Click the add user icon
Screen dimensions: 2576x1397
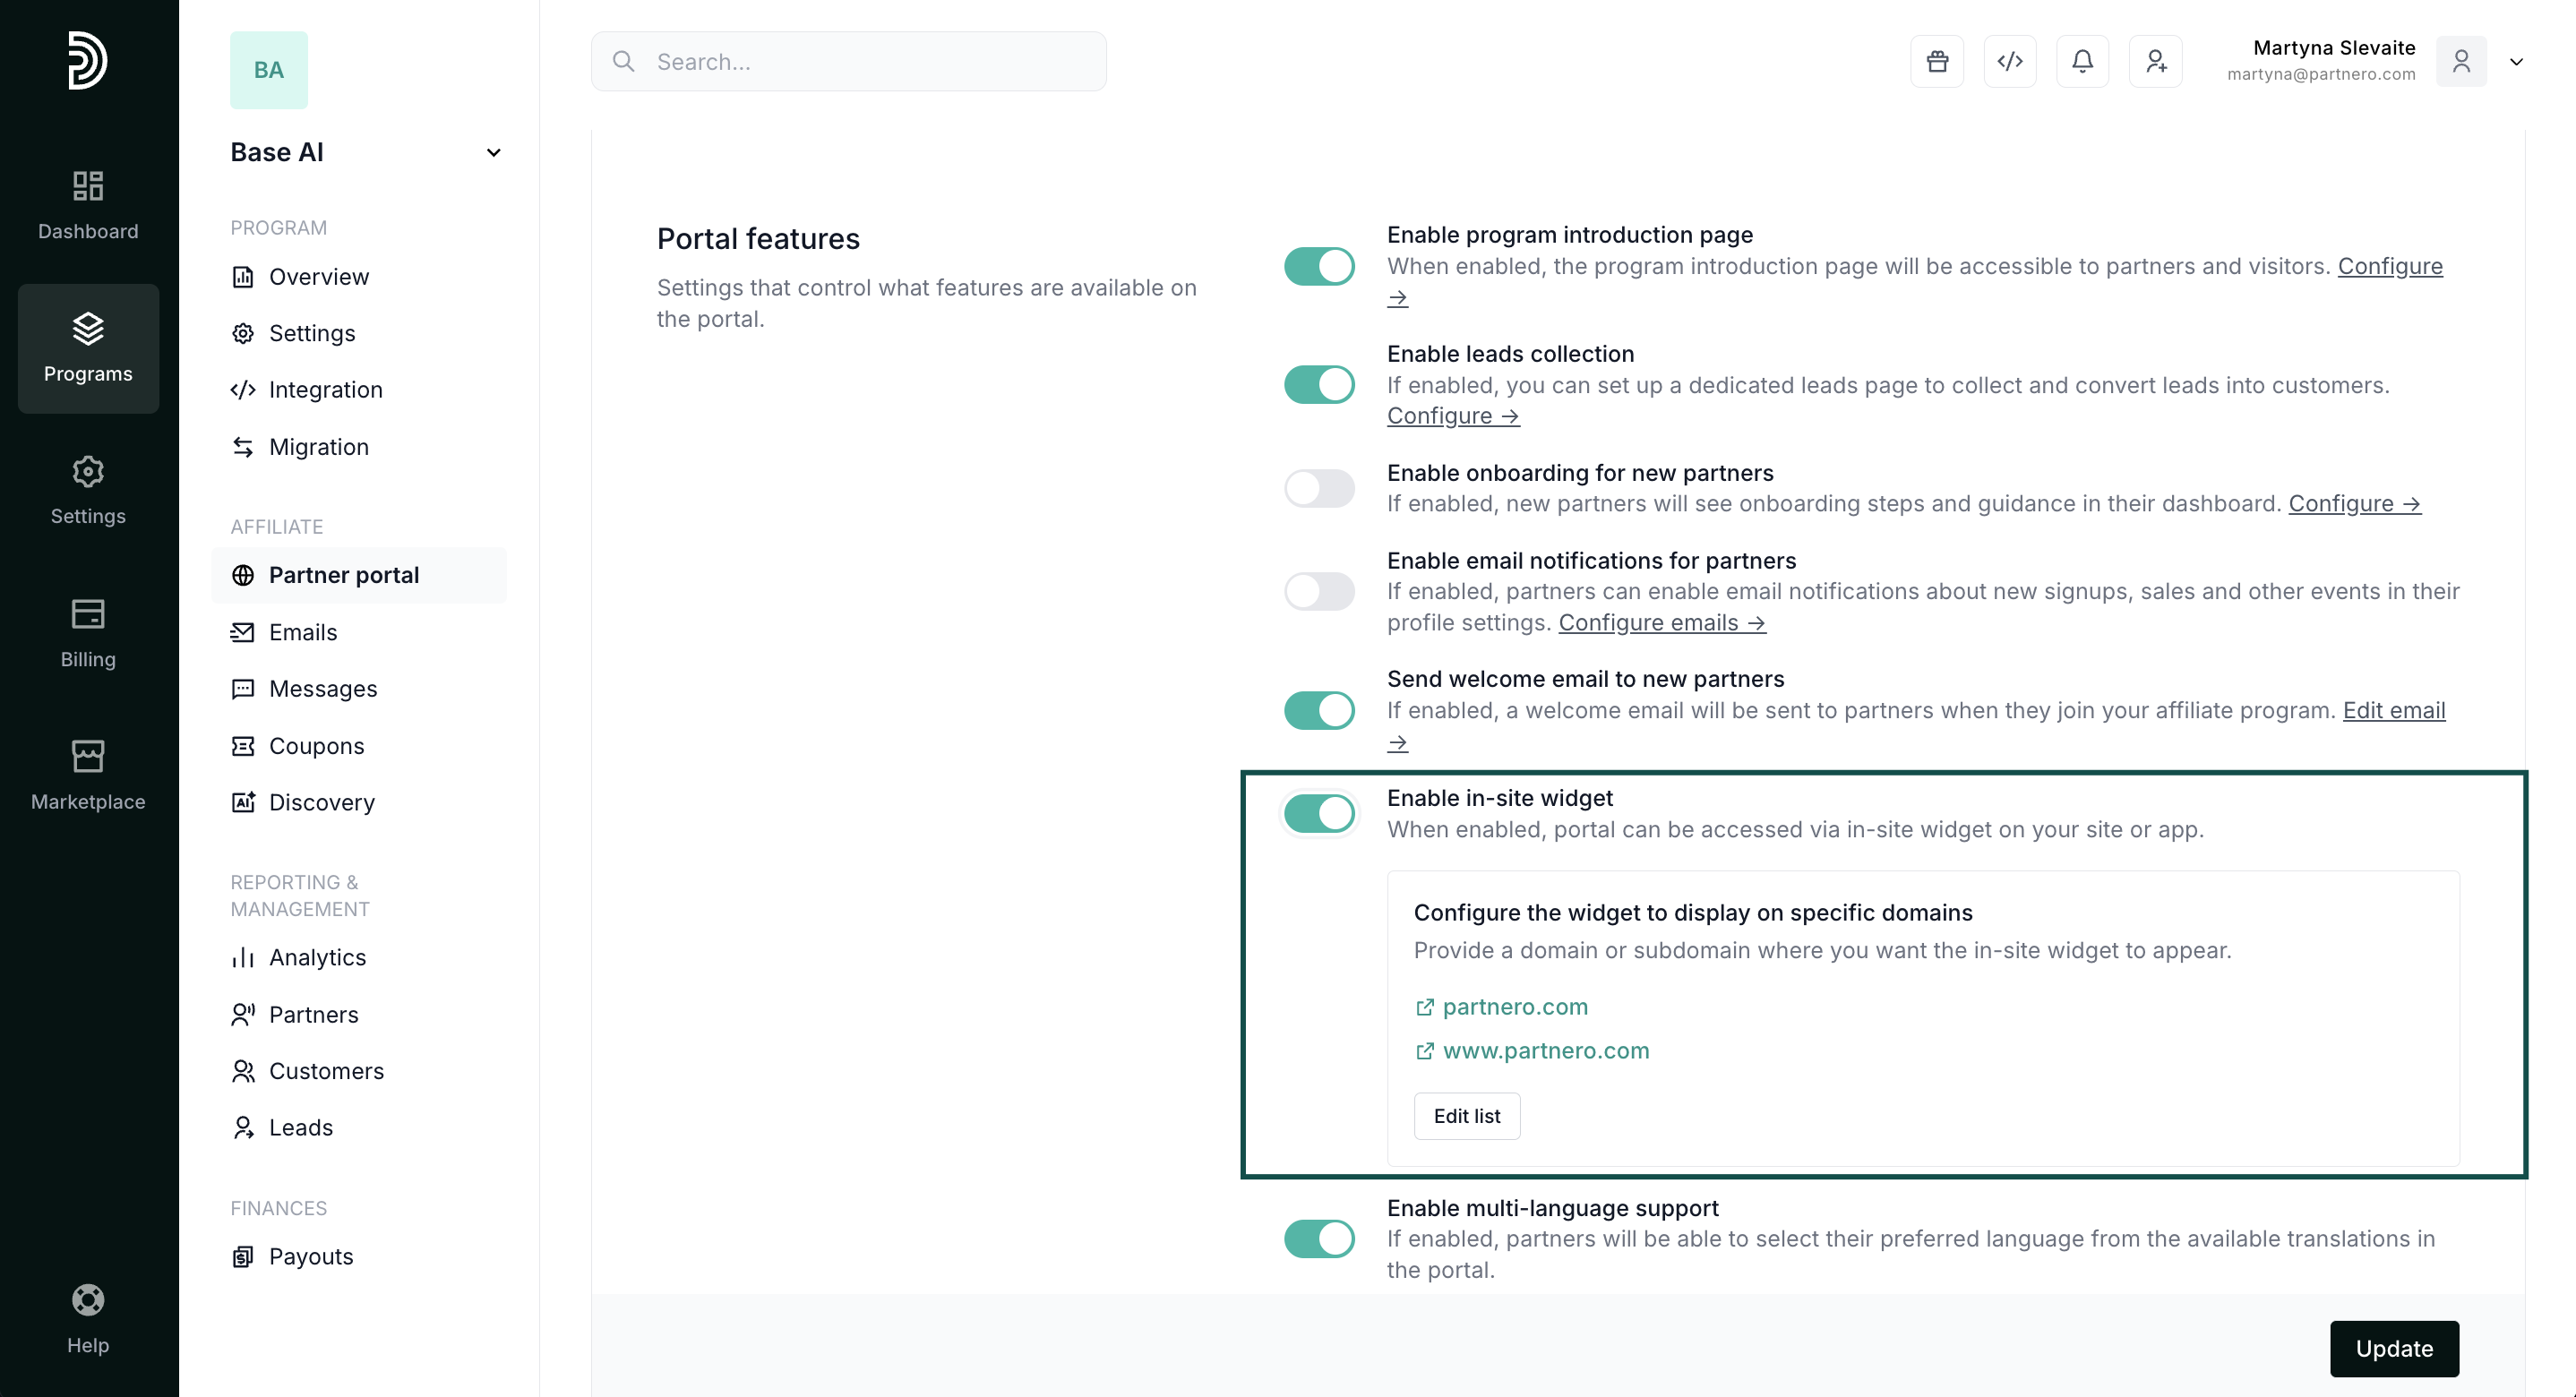click(2155, 62)
